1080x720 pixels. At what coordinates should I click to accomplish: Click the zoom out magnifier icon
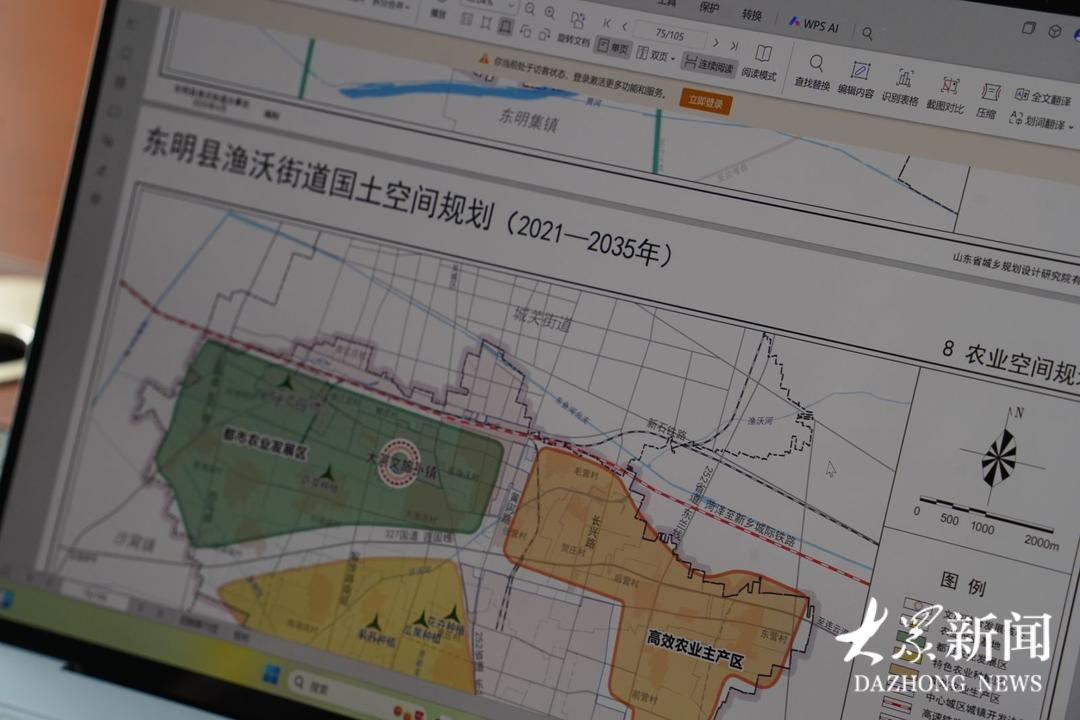click(x=529, y=9)
